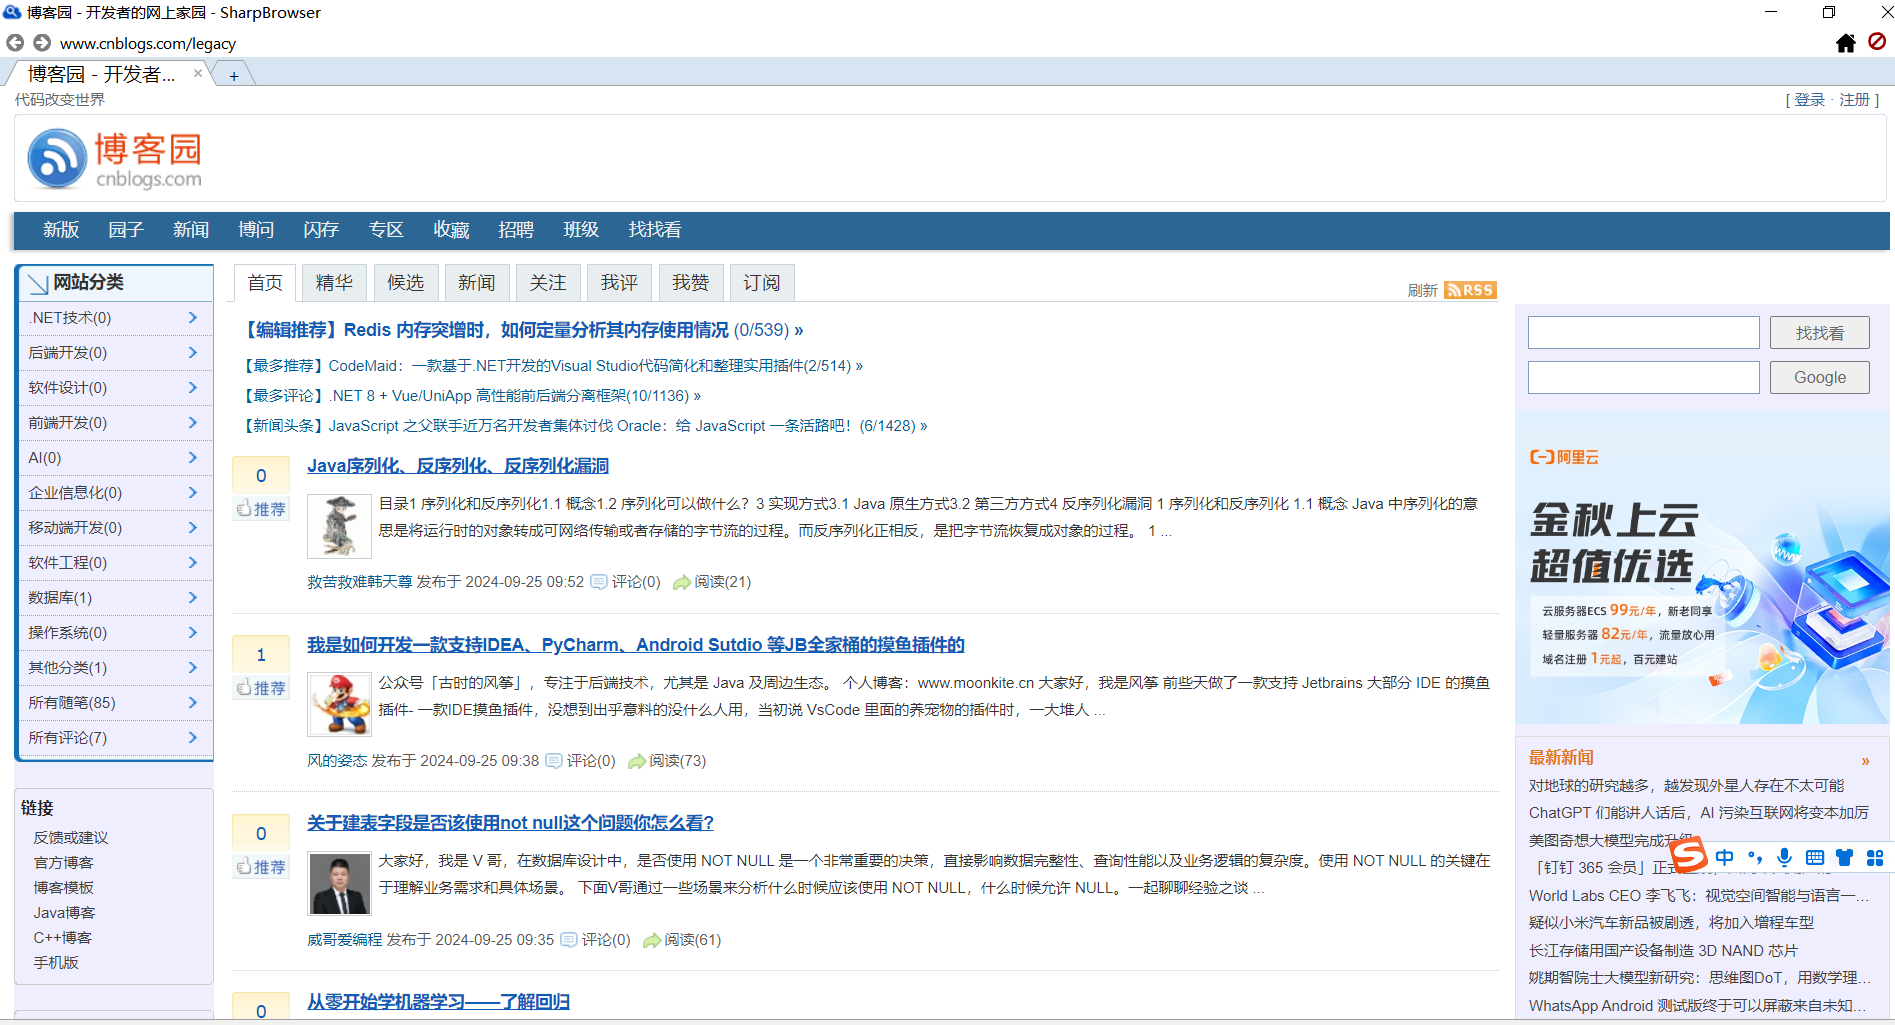Go to browser home page icon
This screenshot has width=1895, height=1025.
[x=1846, y=43]
